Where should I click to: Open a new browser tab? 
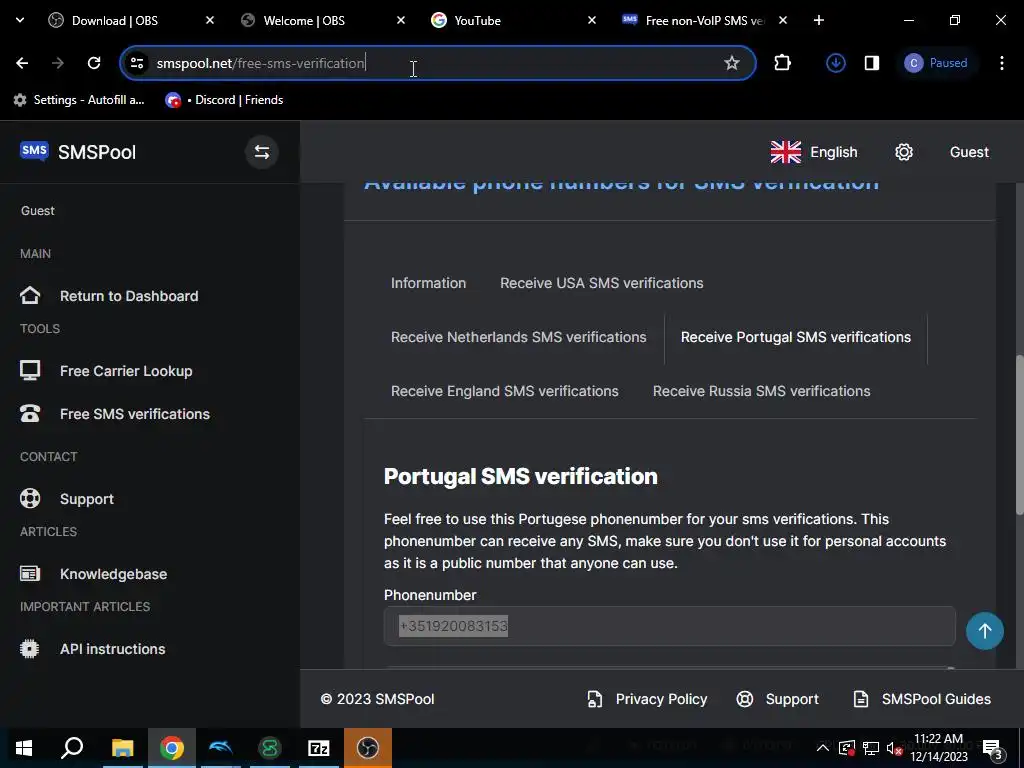click(819, 20)
